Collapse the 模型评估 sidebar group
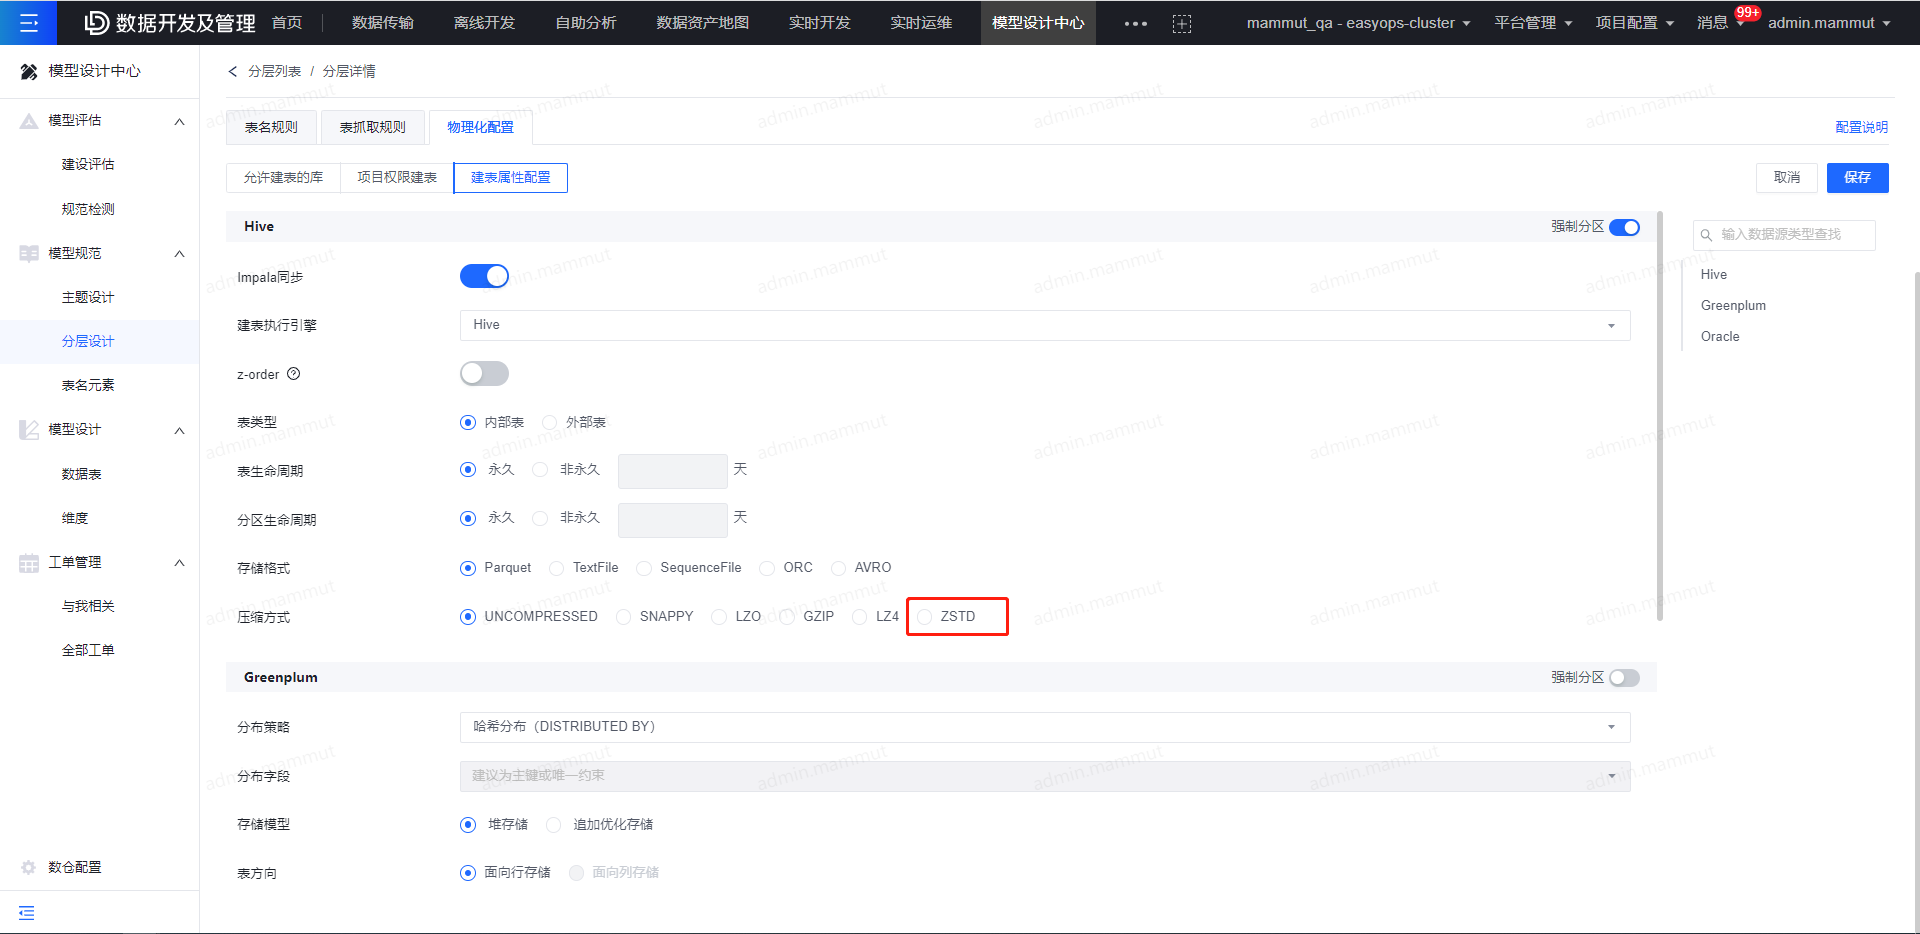 point(180,121)
